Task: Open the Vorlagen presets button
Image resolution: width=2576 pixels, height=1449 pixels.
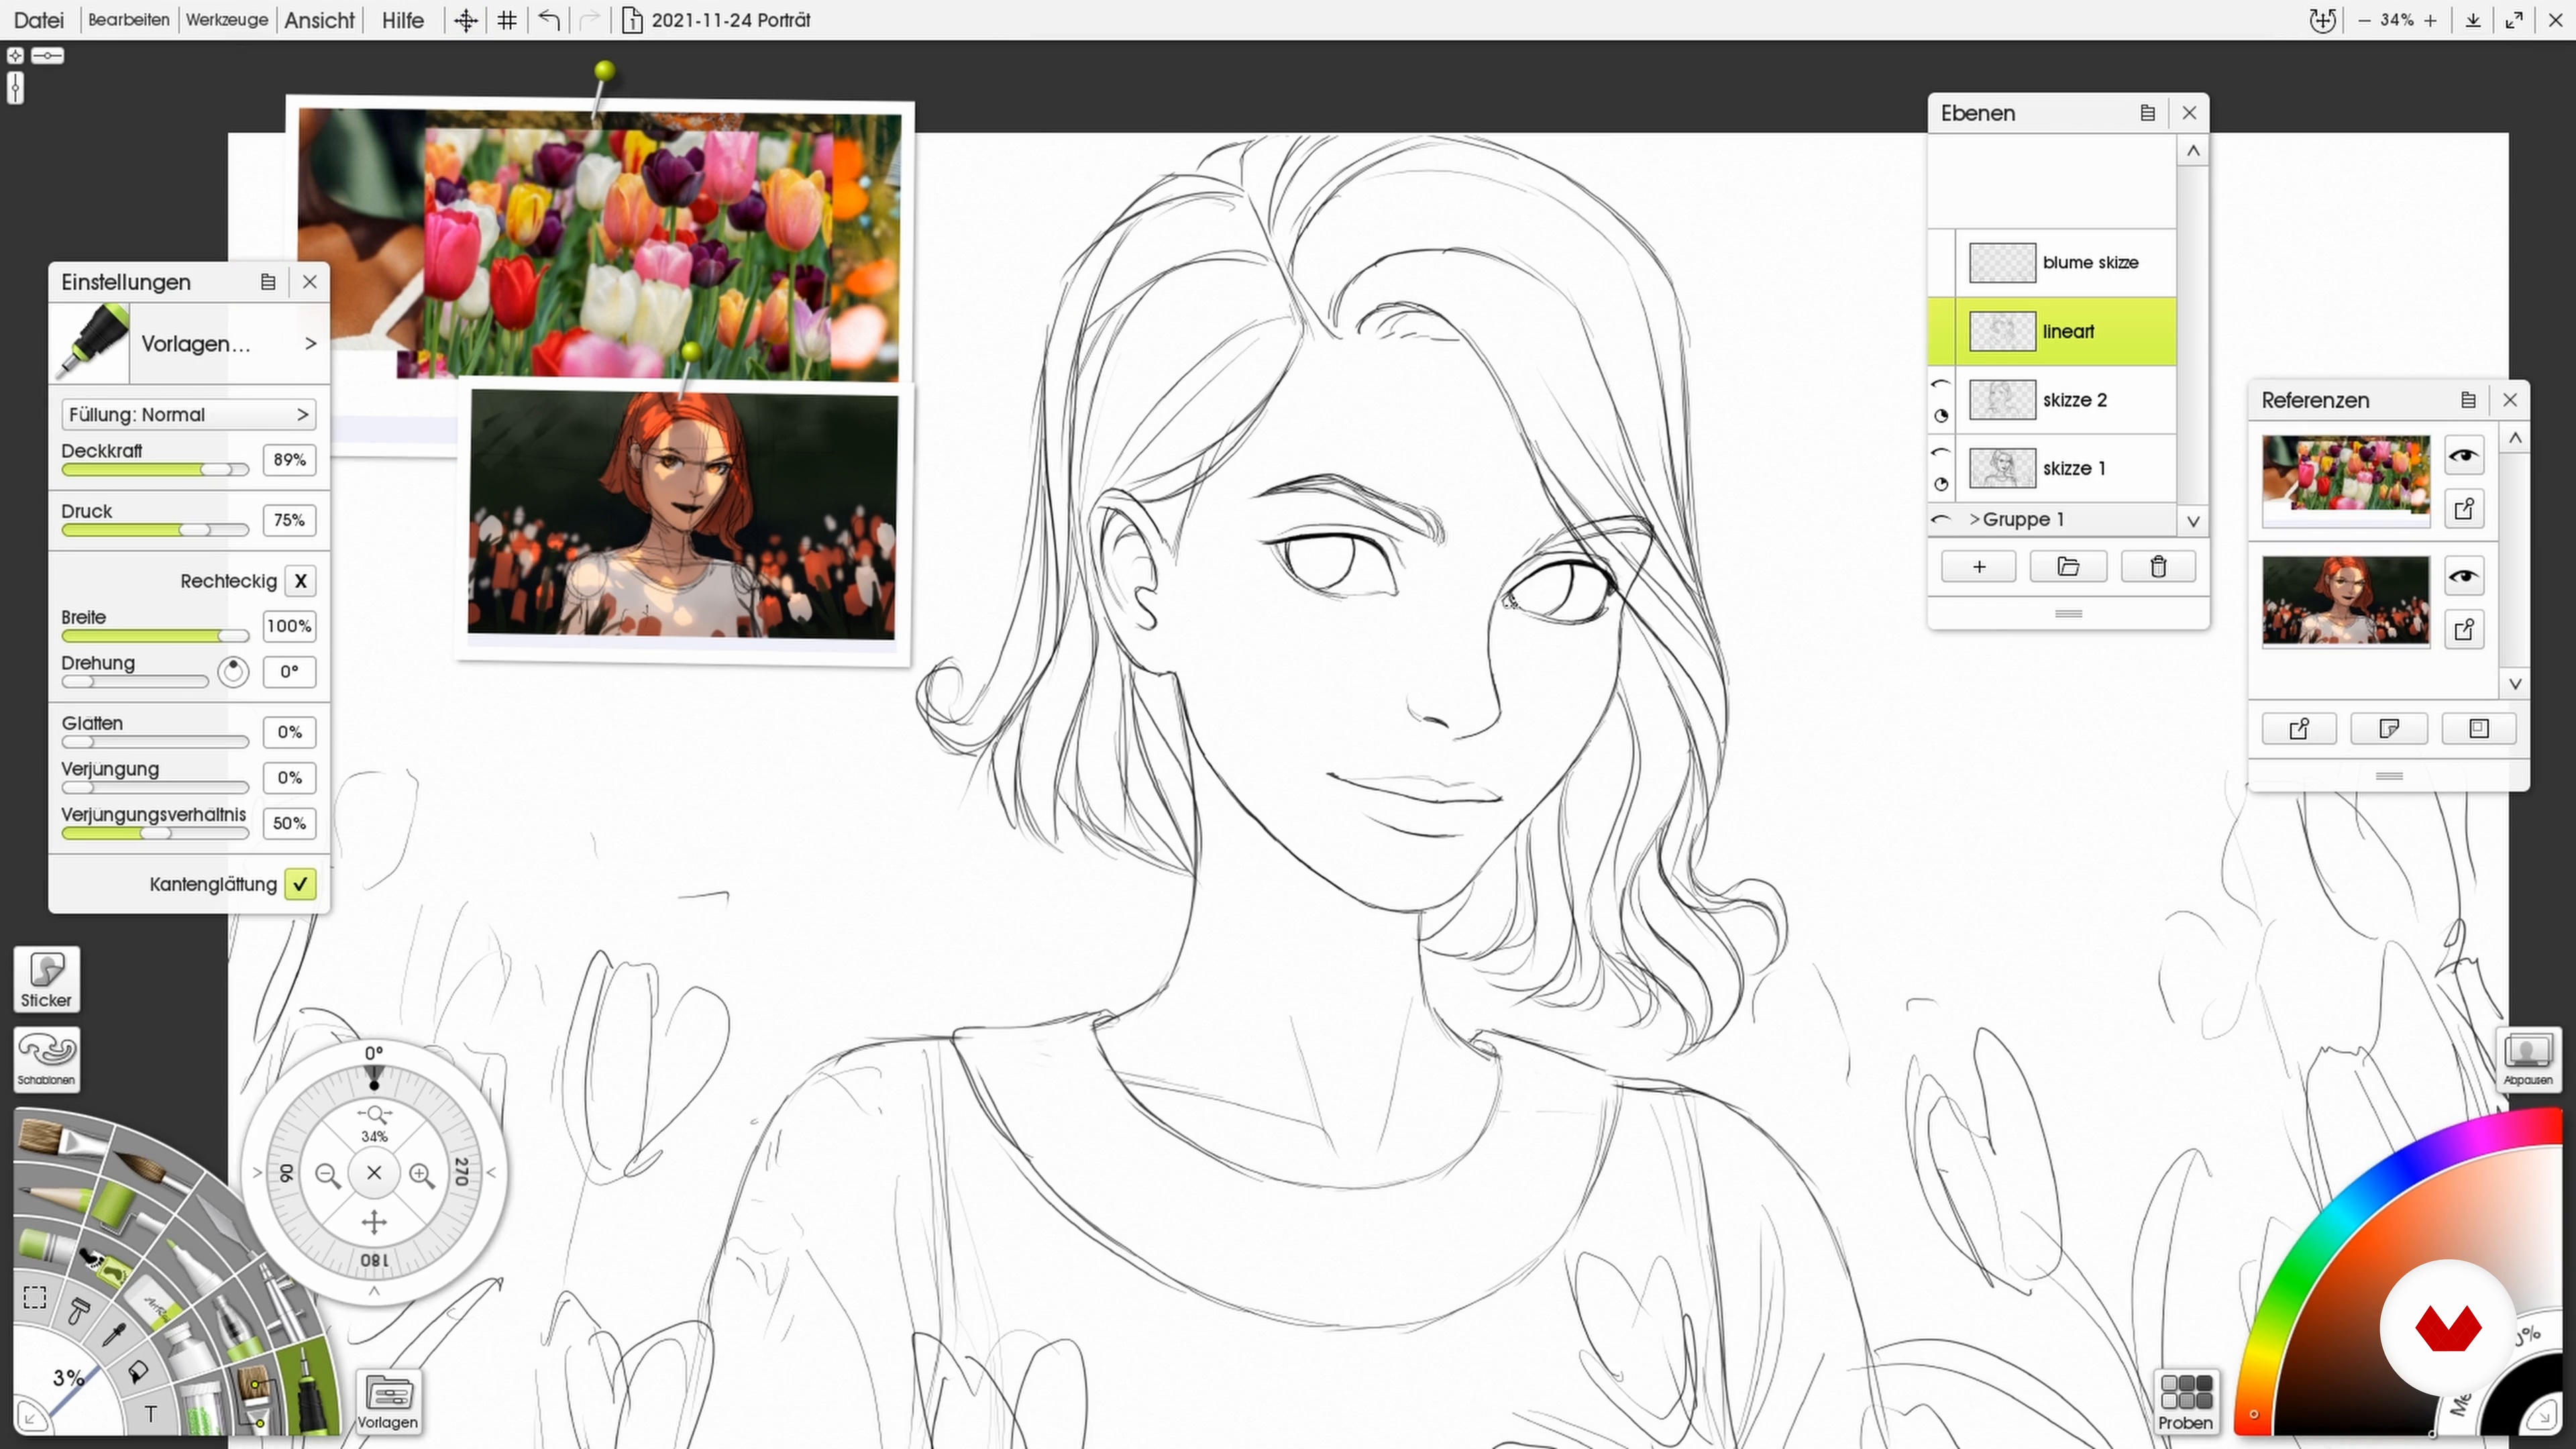Action: 388,1403
